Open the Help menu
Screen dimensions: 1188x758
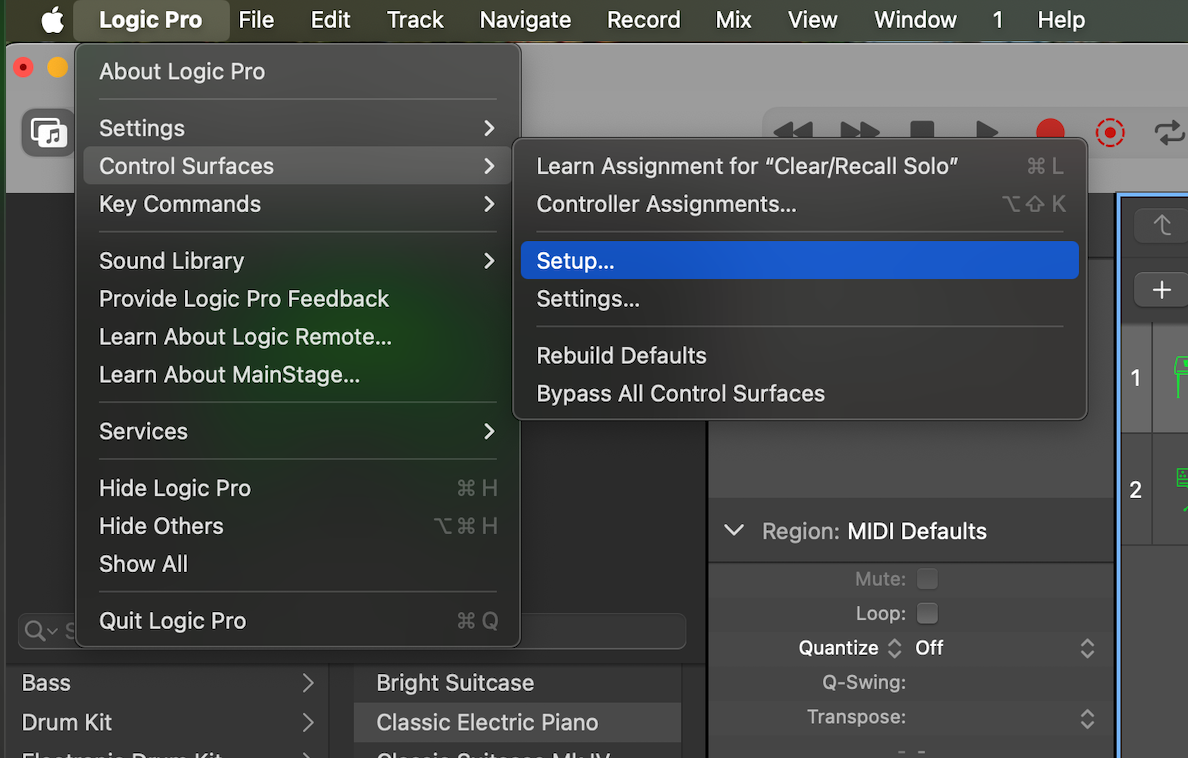point(1061,20)
